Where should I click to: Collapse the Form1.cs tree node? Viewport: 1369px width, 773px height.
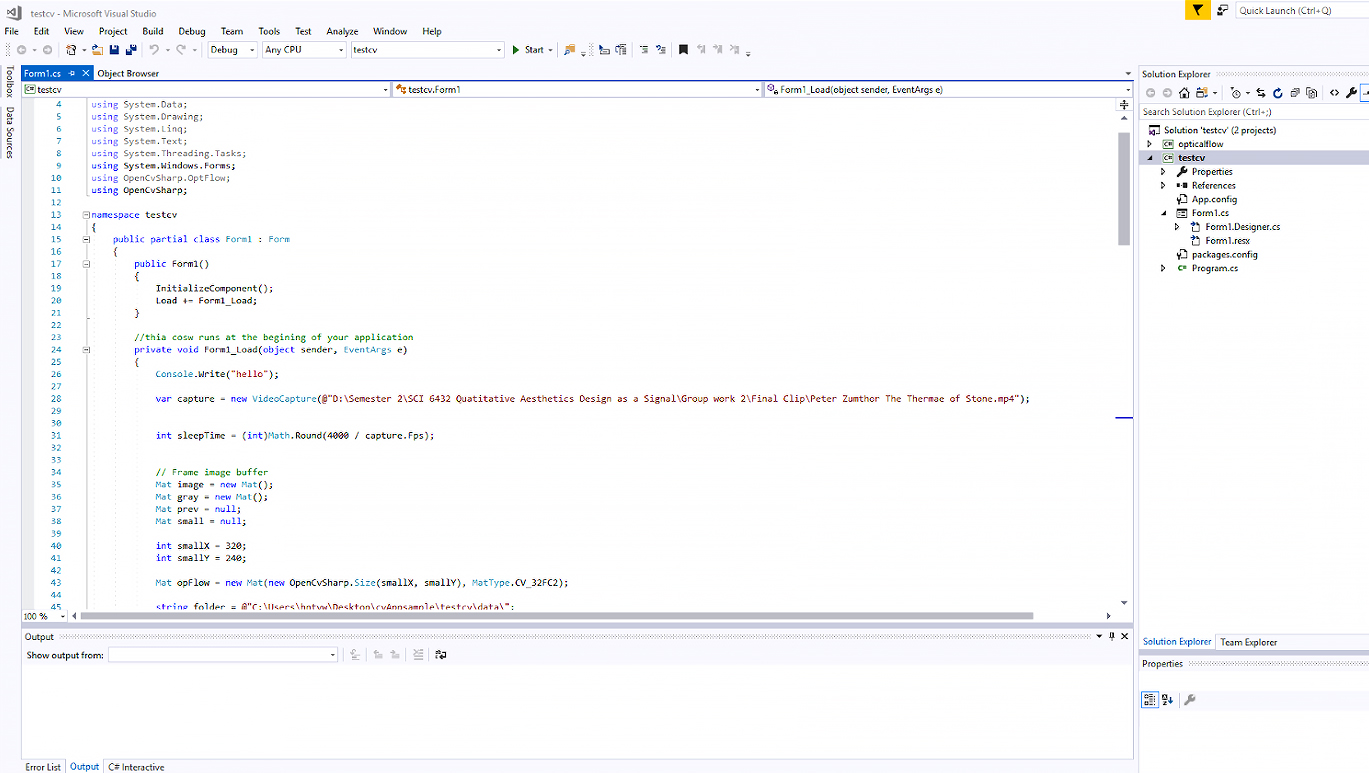point(1163,213)
